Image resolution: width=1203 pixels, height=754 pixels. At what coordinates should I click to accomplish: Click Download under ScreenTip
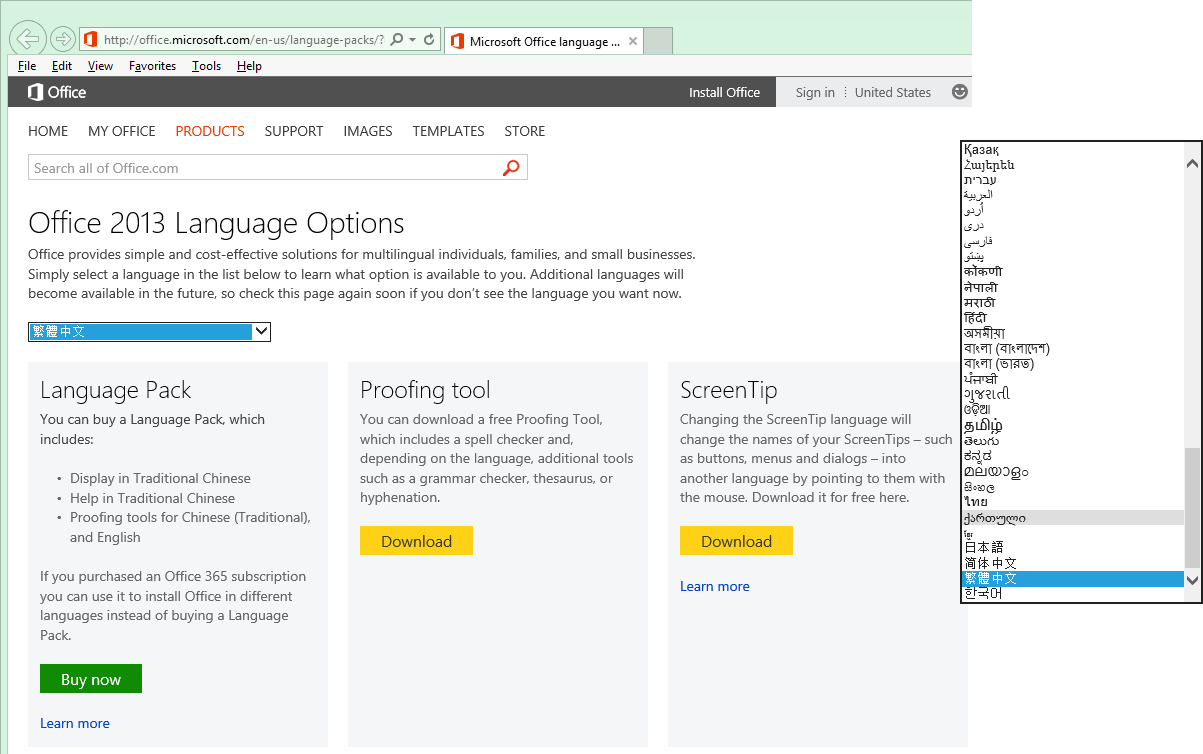(736, 541)
